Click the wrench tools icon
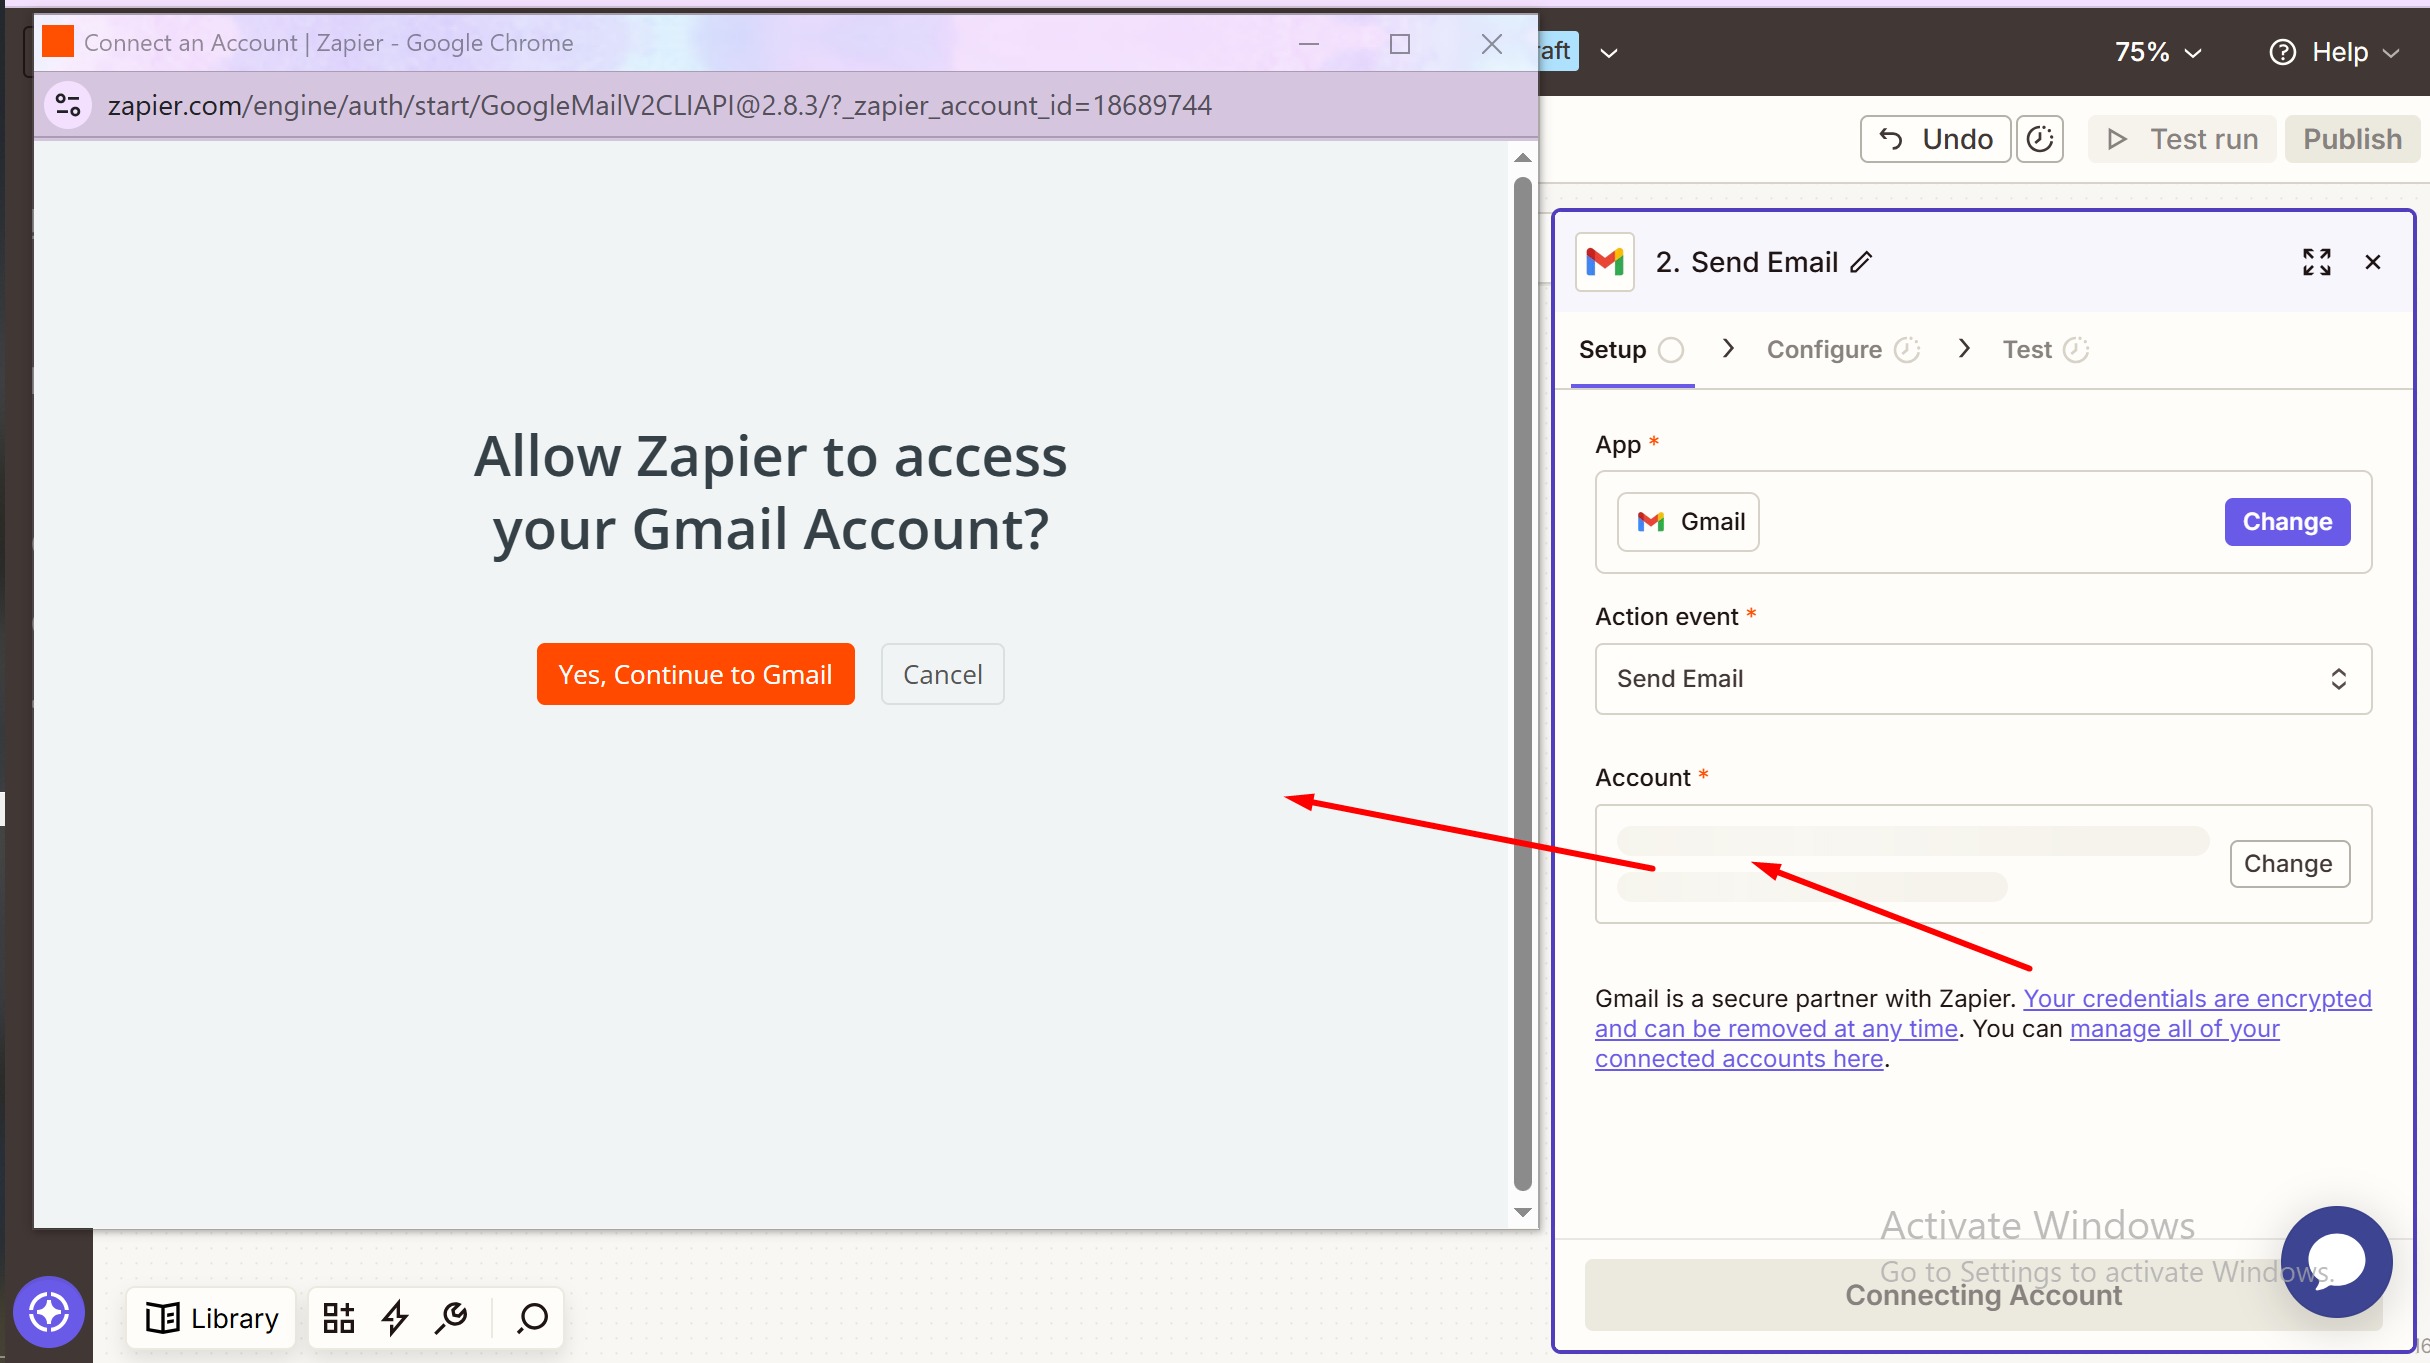The height and width of the screenshot is (1363, 2430). (452, 1318)
